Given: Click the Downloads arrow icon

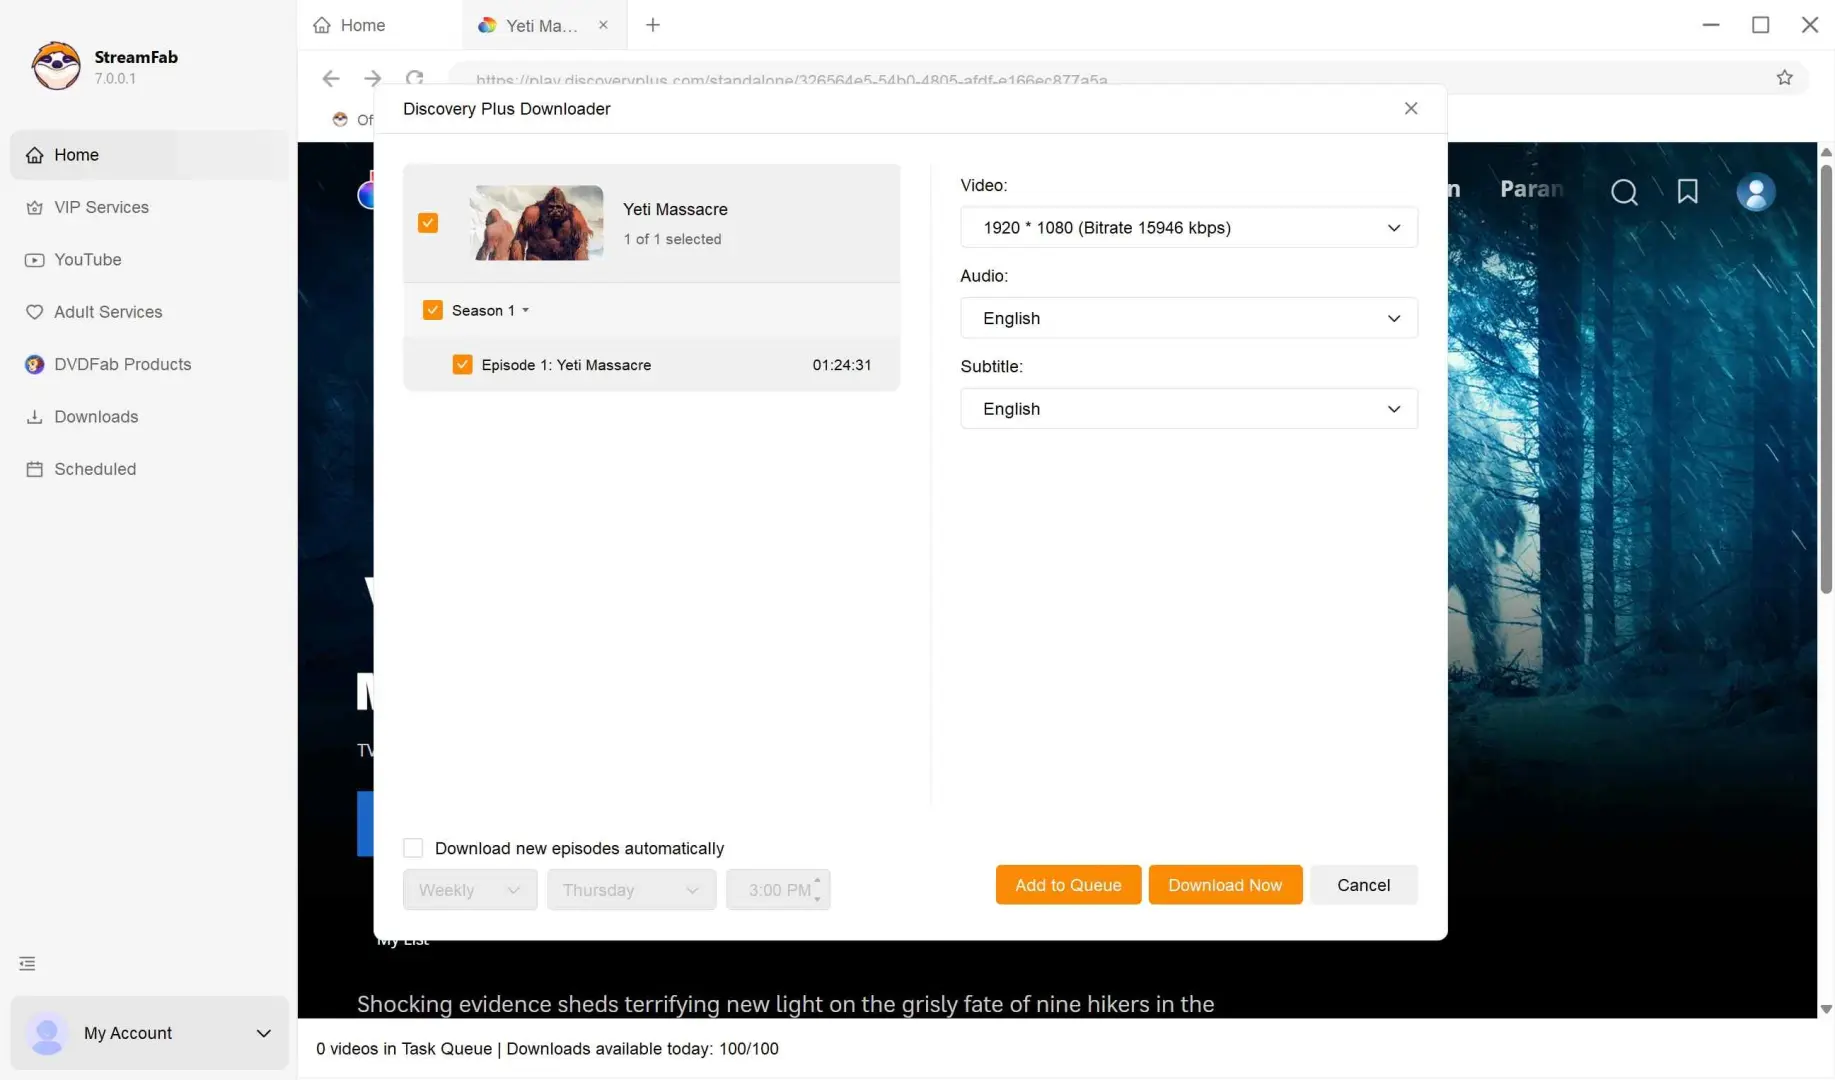Looking at the screenshot, I should click(x=34, y=417).
